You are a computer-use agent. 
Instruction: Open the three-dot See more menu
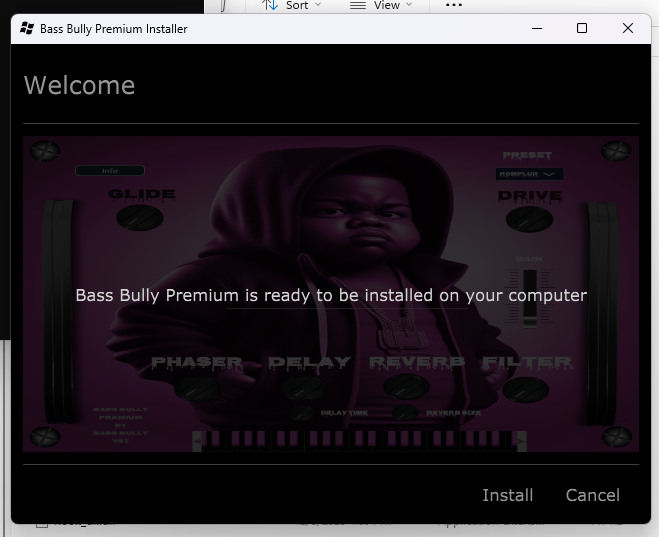pos(453,5)
